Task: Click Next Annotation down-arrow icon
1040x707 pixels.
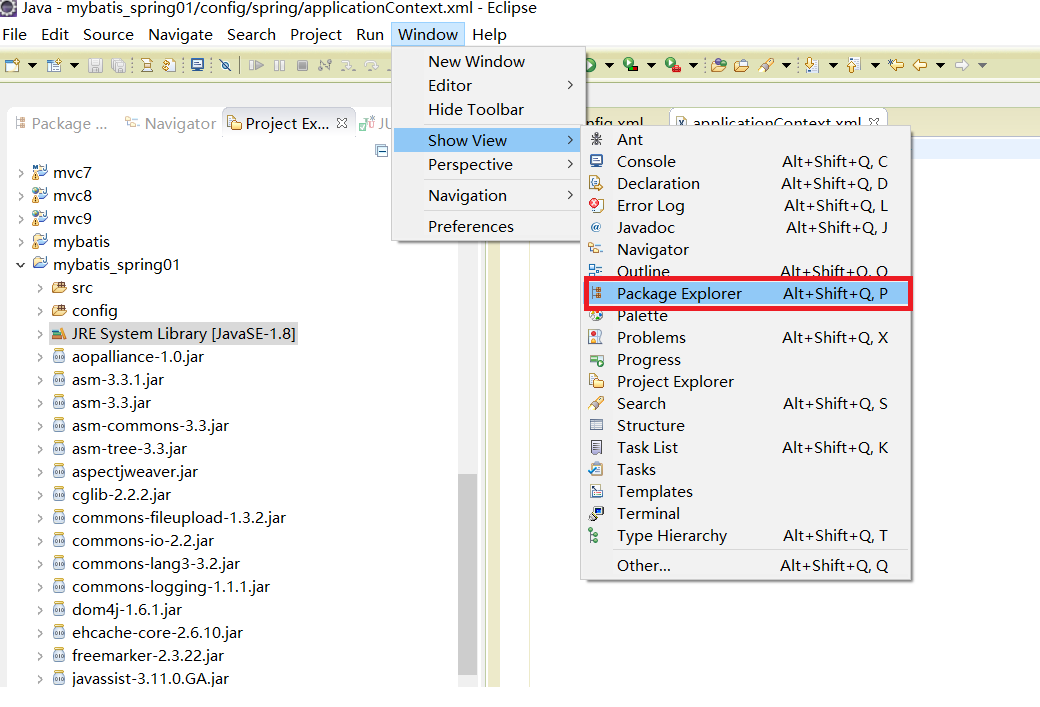Action: (x=811, y=65)
